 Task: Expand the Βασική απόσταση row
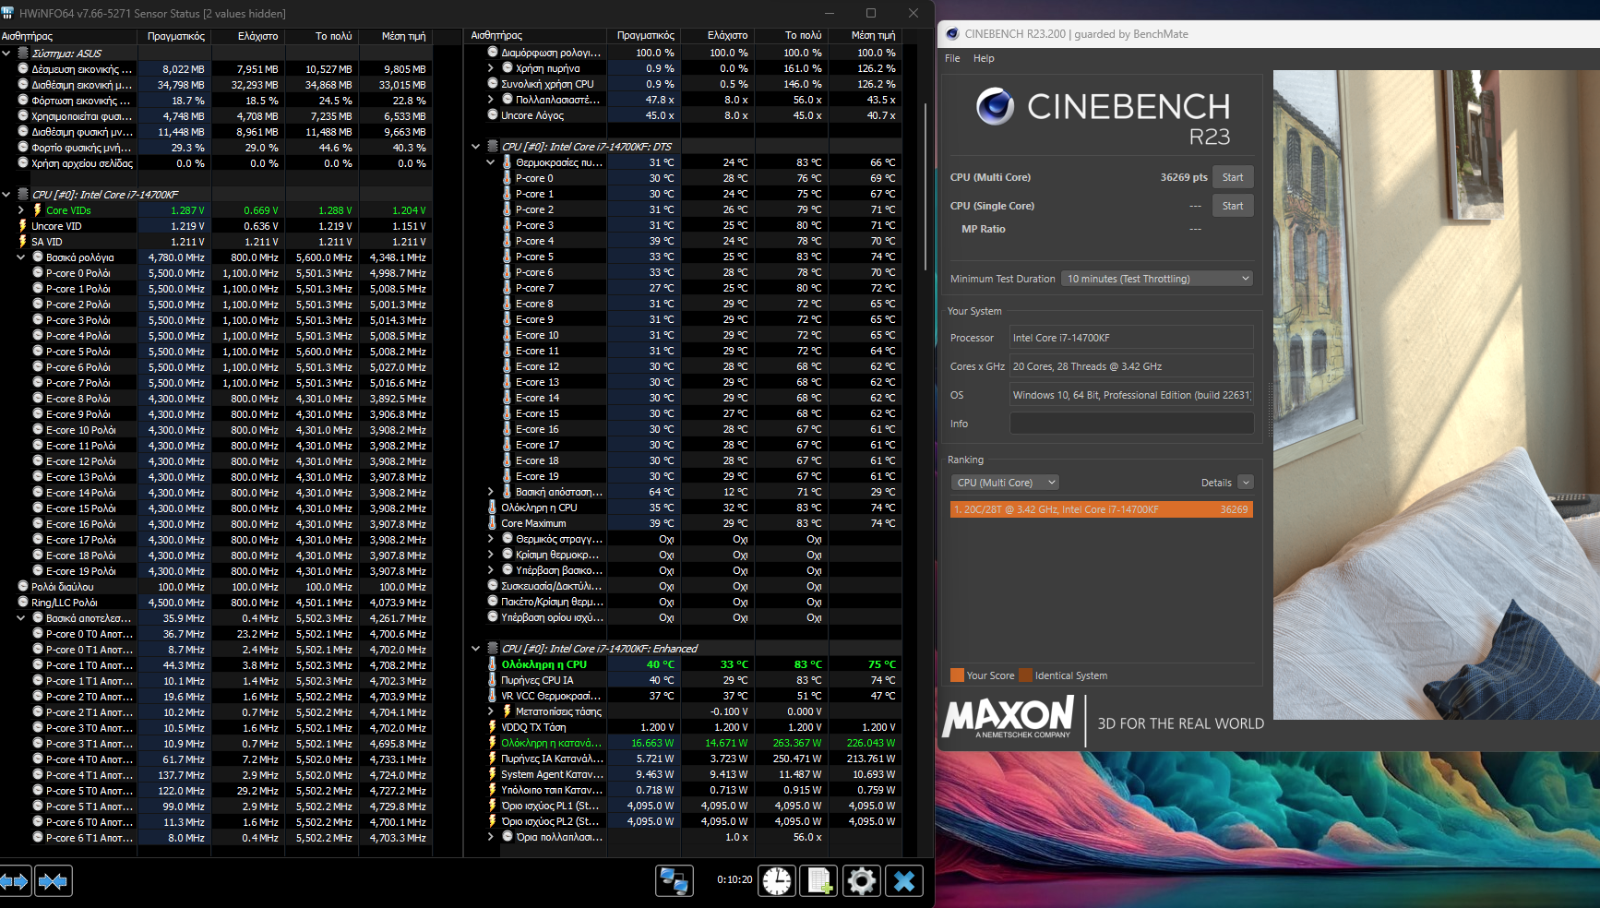[491, 492]
